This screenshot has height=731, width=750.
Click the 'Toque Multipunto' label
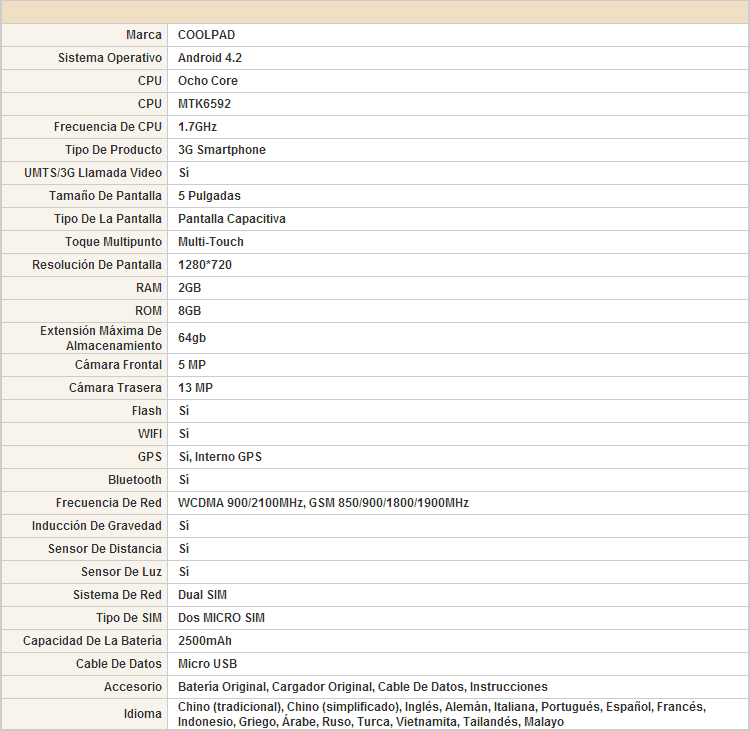113,242
